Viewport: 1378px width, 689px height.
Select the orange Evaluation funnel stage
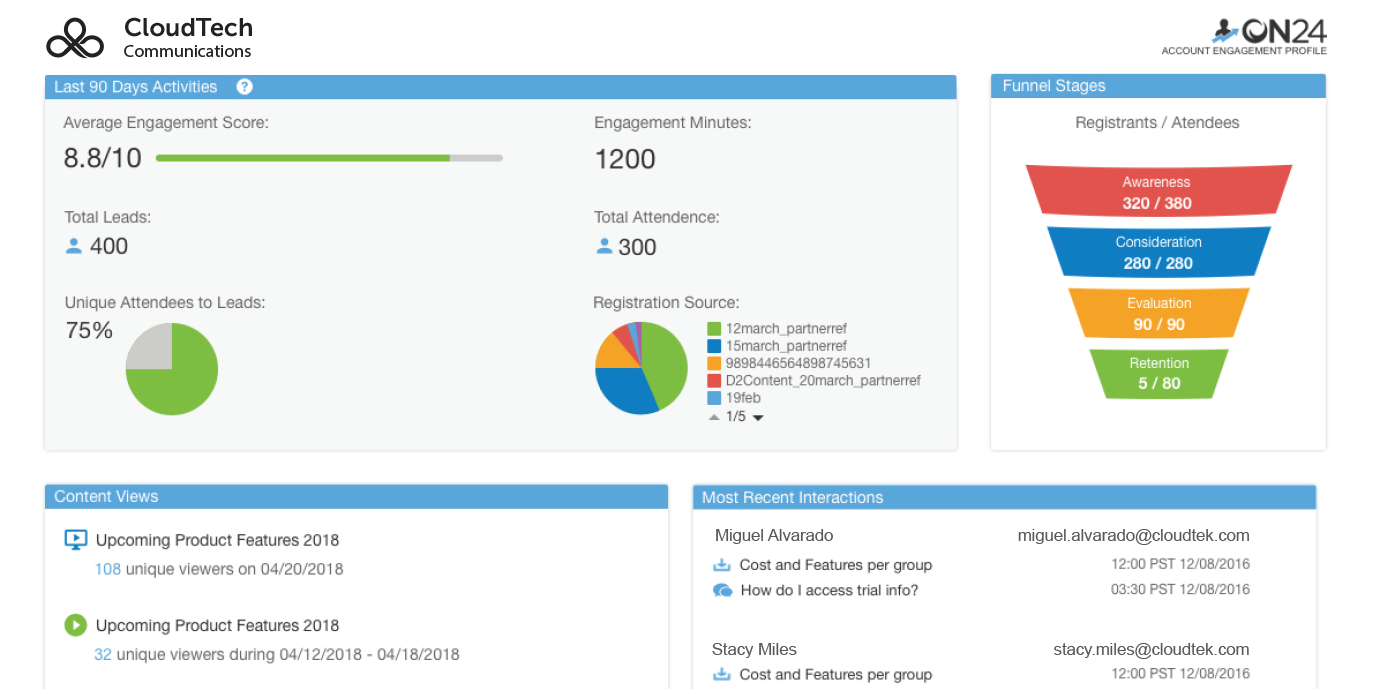(x=1158, y=312)
